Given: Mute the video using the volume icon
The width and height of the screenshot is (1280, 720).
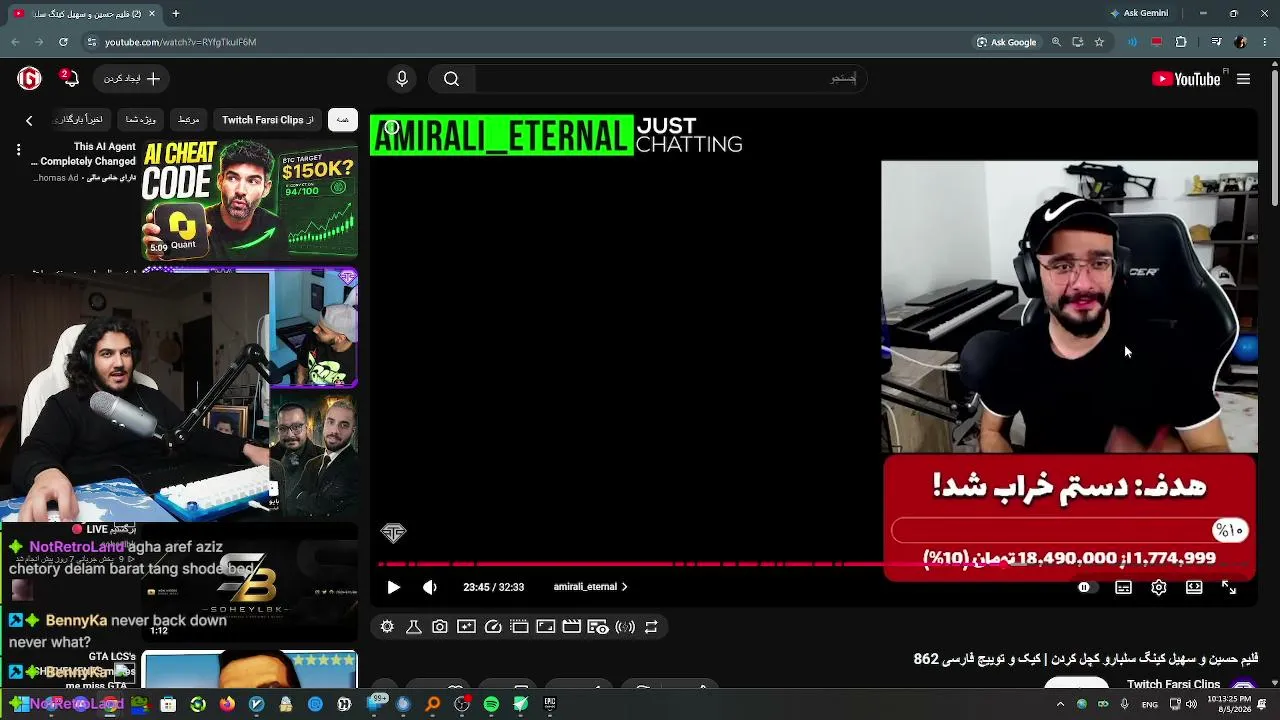Looking at the screenshot, I should [x=430, y=587].
